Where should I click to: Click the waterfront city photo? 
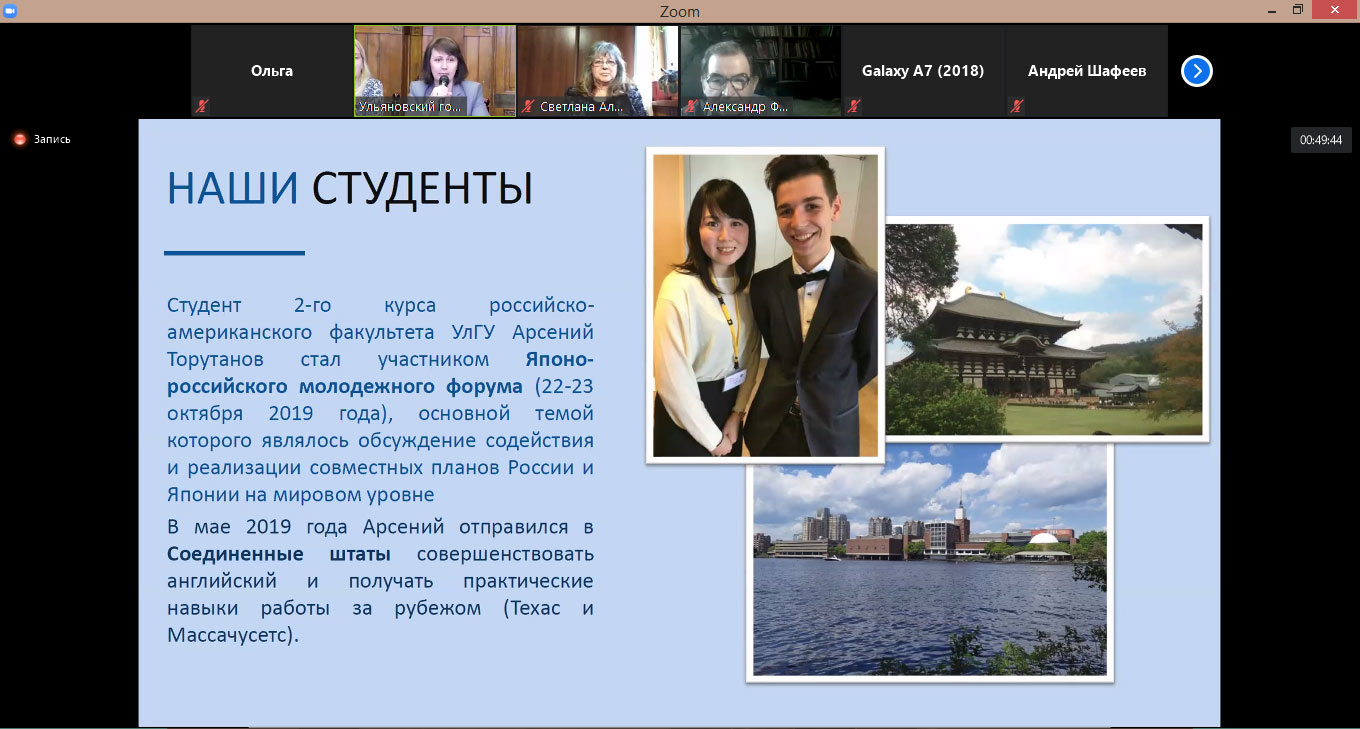930,562
